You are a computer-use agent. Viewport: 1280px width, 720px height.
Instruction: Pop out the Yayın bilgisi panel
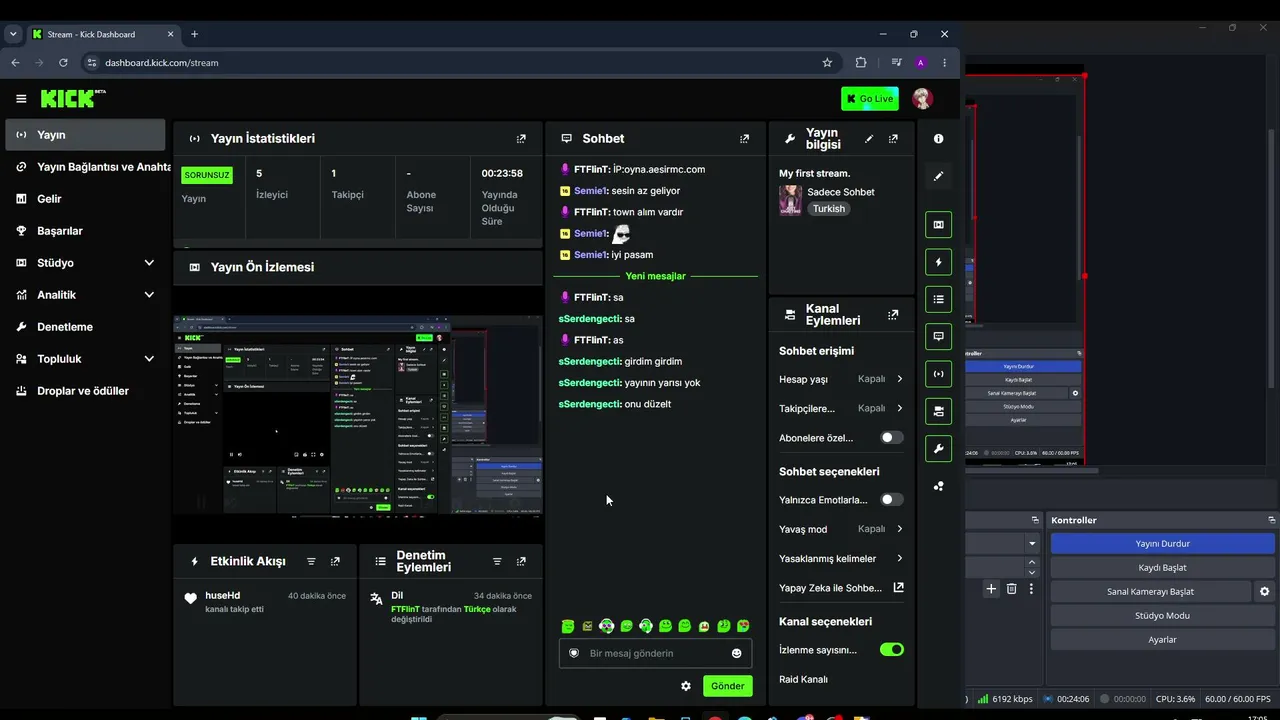coord(893,139)
